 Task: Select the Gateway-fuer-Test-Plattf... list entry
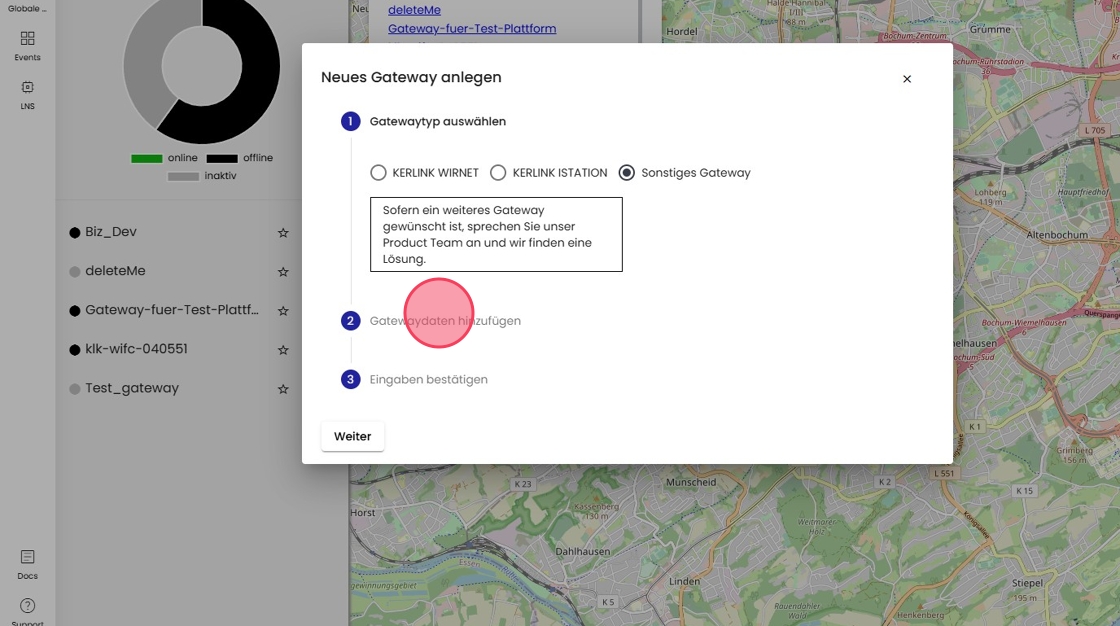tap(171, 311)
